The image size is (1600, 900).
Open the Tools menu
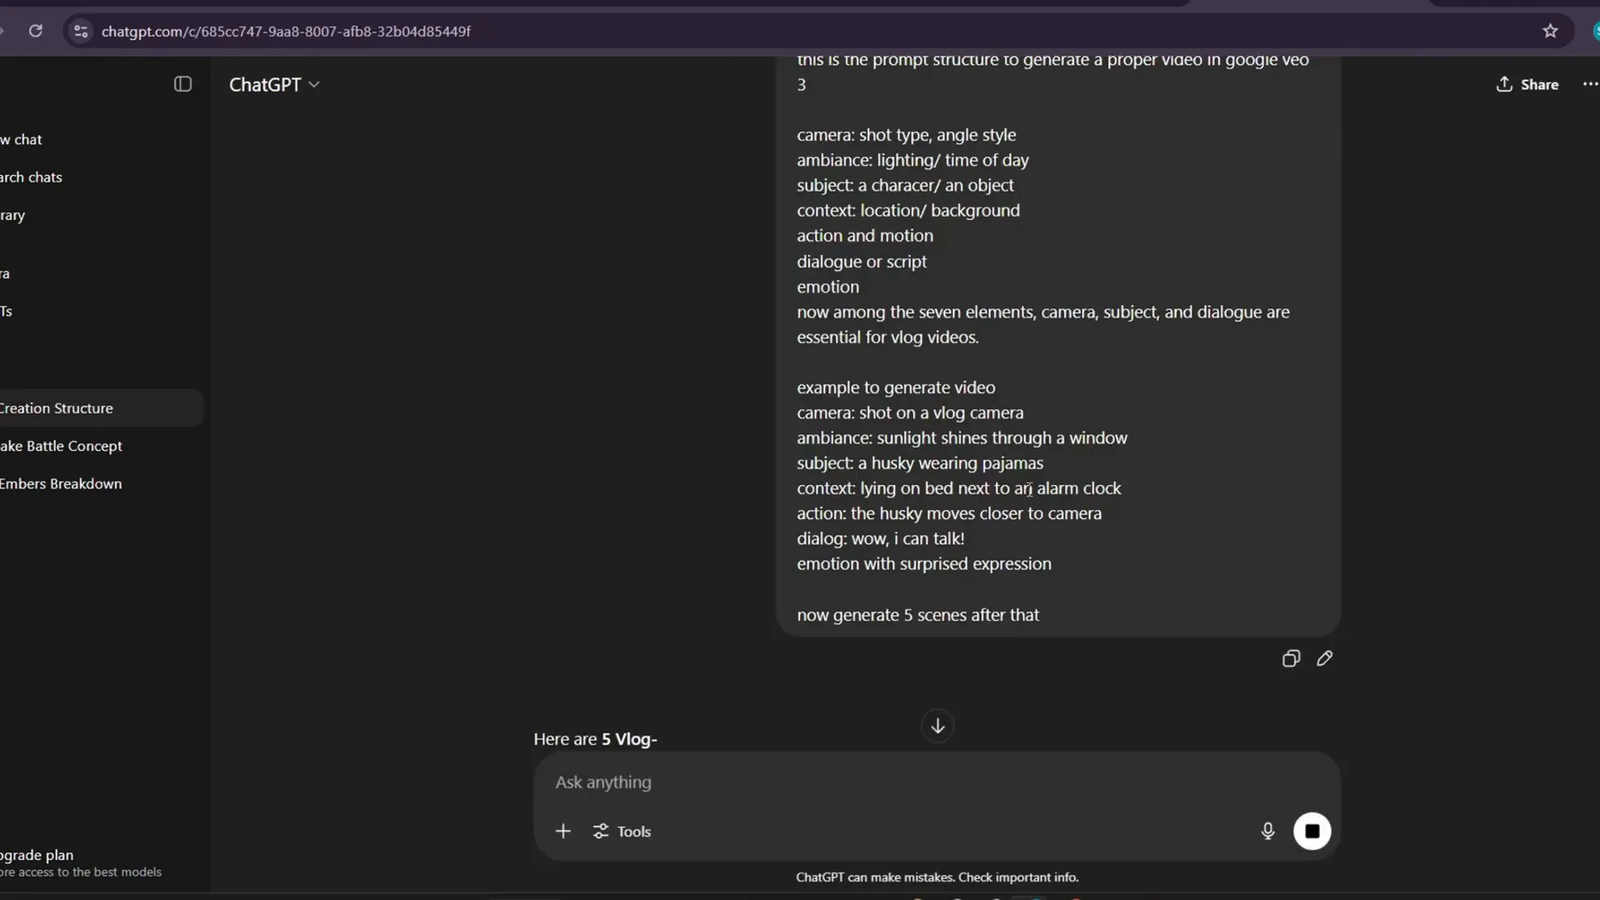tap(621, 831)
